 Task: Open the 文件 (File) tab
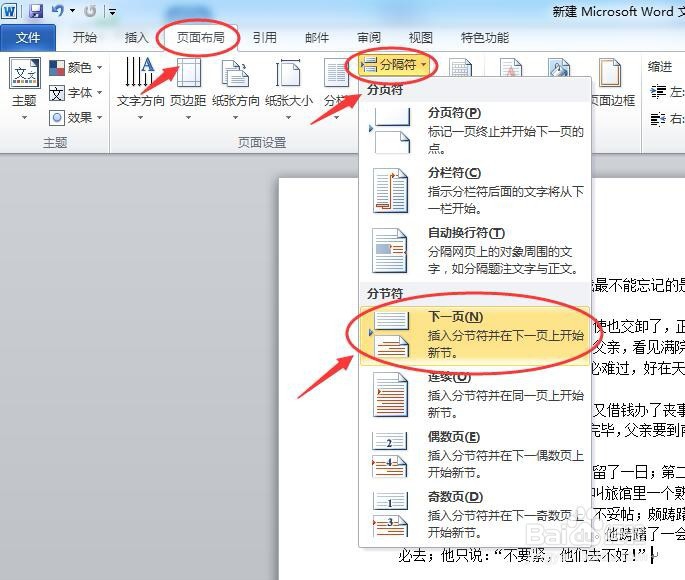pyautogui.click(x=28, y=38)
